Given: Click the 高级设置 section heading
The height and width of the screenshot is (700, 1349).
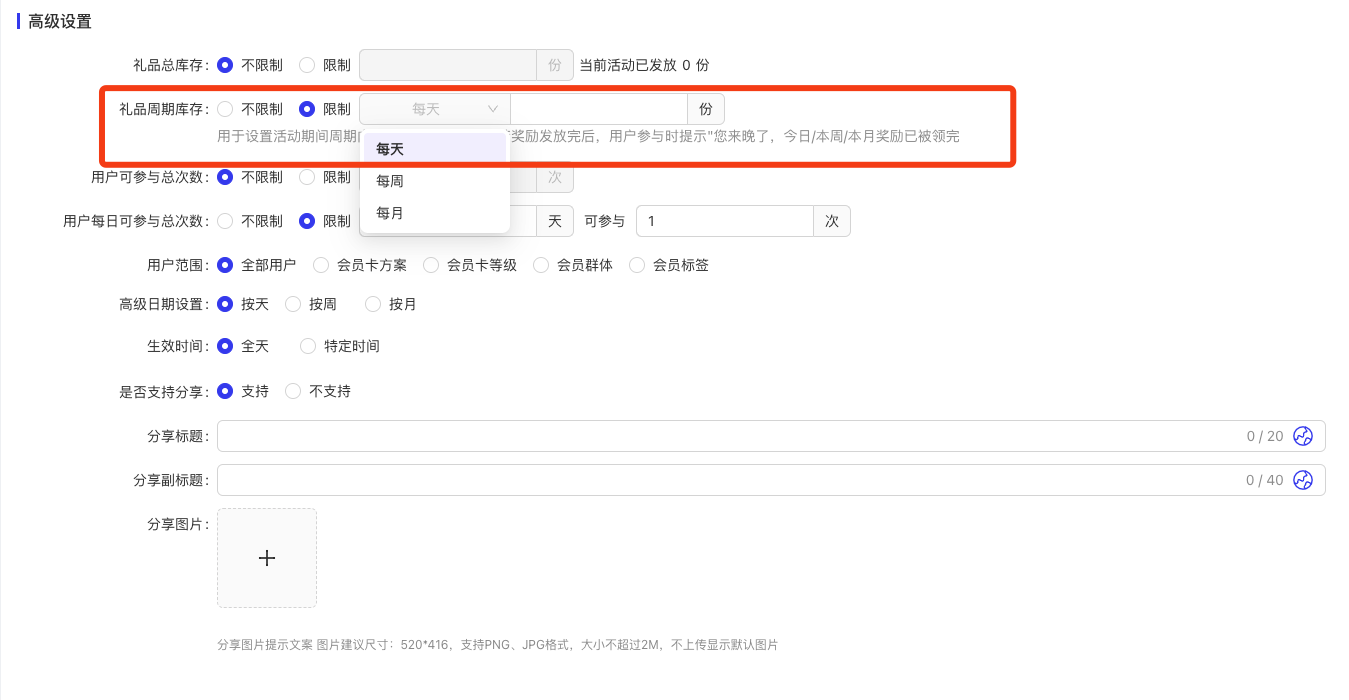Looking at the screenshot, I should [60, 21].
